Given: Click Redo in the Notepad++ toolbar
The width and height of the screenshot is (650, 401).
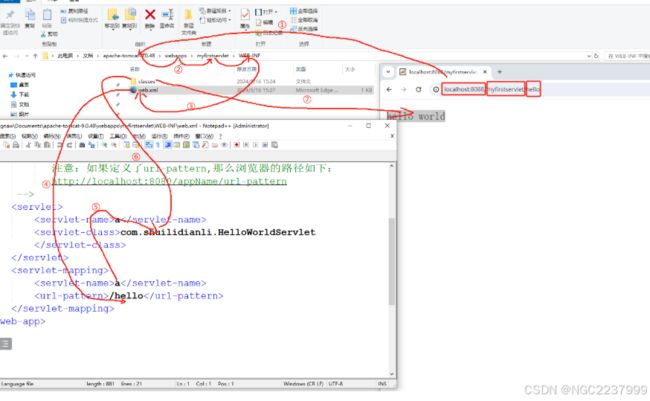Looking at the screenshot, I should point(69,145).
